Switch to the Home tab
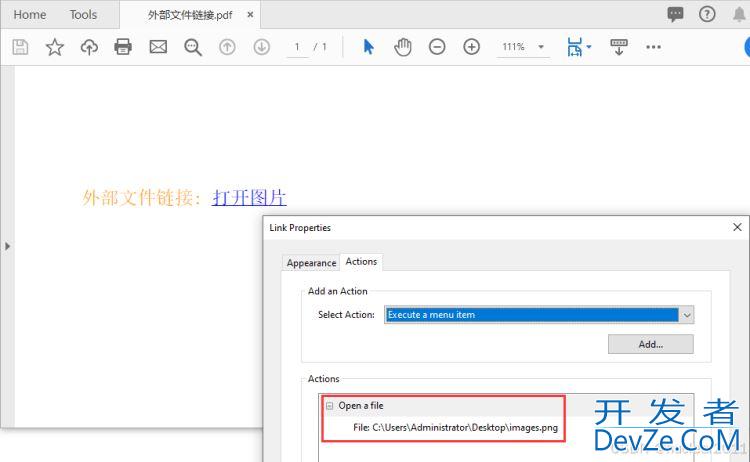The width and height of the screenshot is (750, 462). (30, 15)
